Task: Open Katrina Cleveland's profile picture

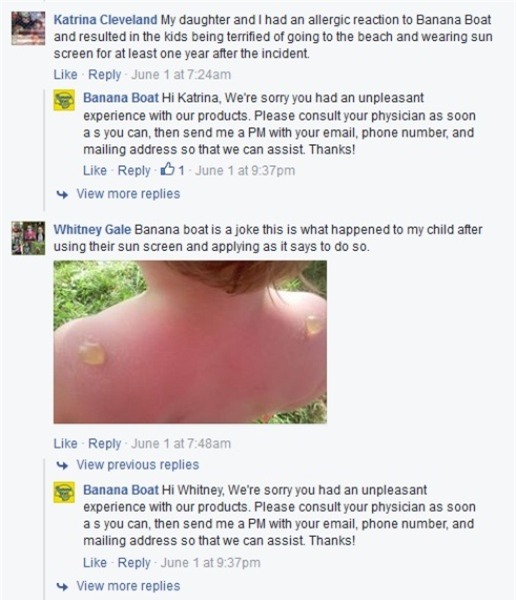Action: point(28,28)
